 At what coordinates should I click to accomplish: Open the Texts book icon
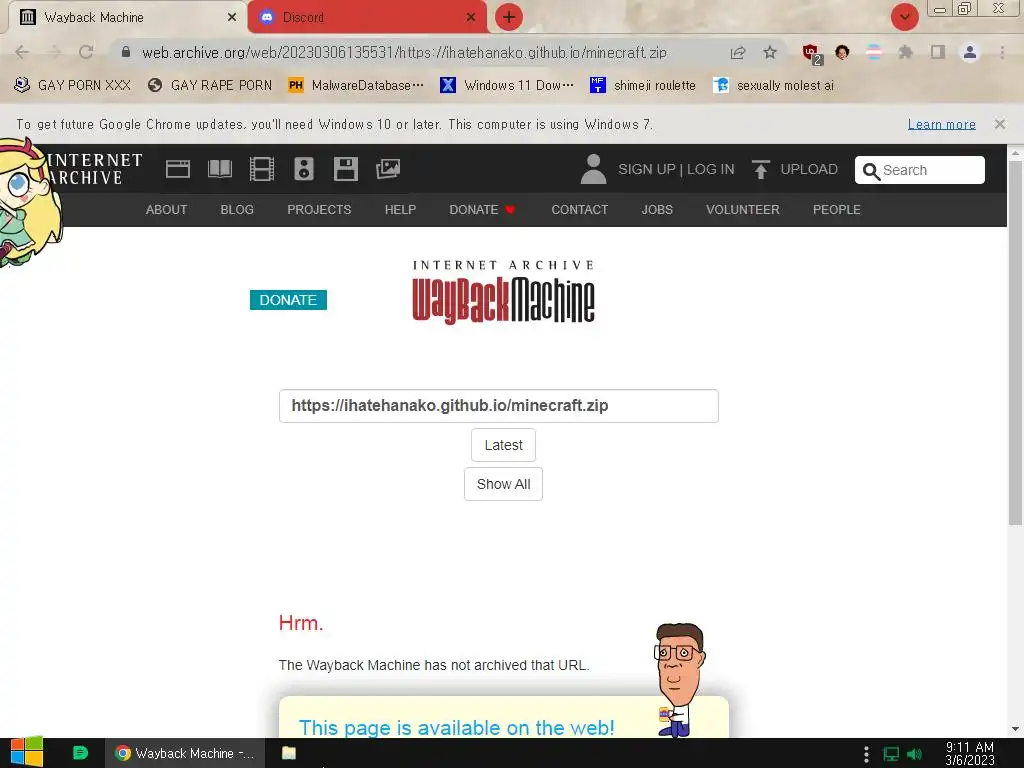(x=219, y=169)
